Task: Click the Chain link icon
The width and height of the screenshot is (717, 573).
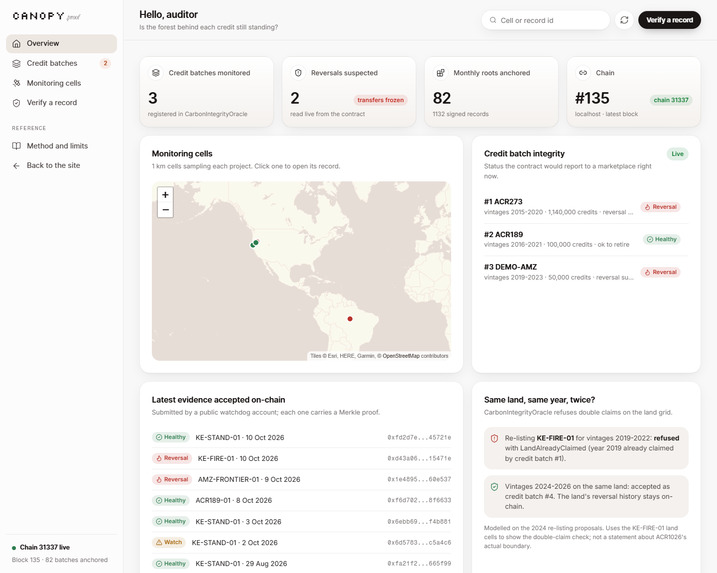Action: 583,73
